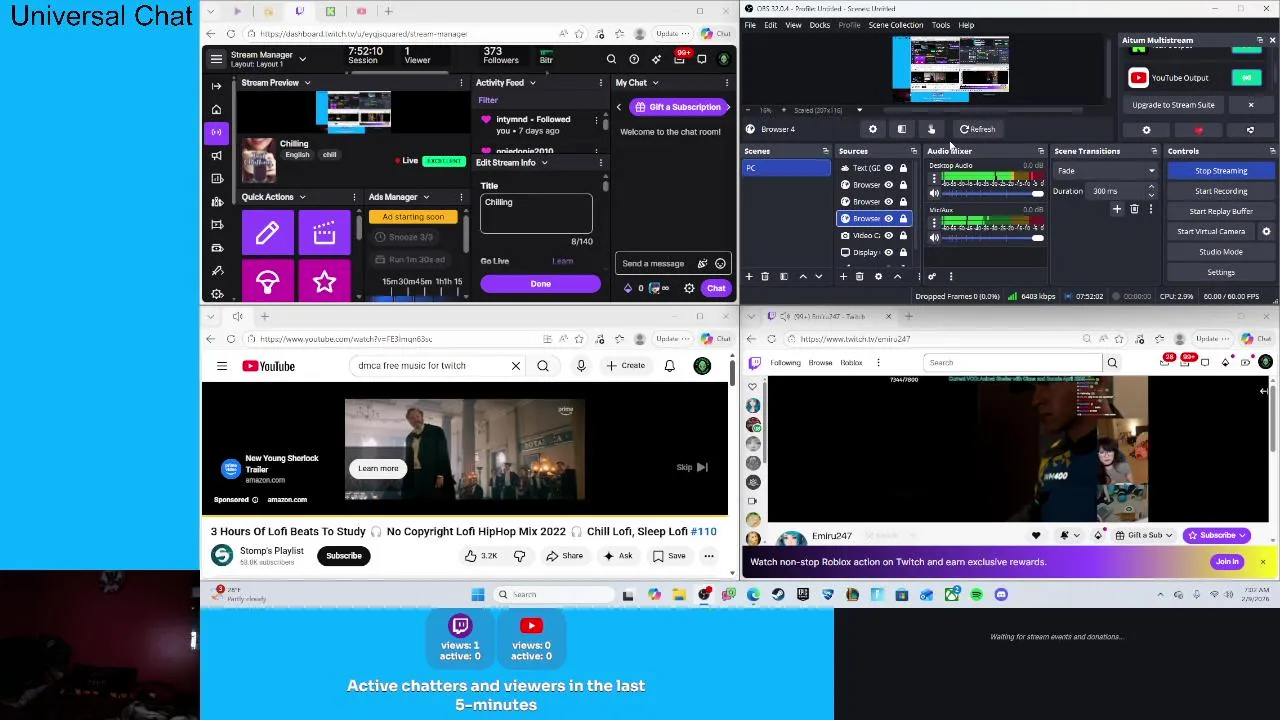The image size is (1280, 720).
Task: Click the parachute raid quick action tile
Action: point(267,282)
